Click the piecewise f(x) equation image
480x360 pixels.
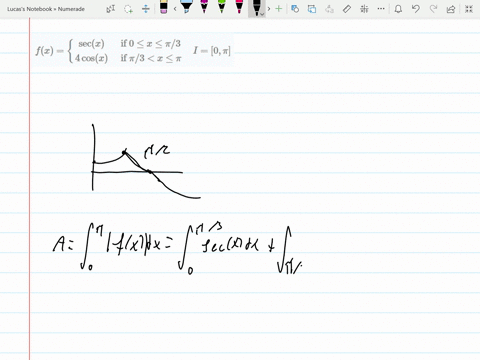tap(133, 50)
